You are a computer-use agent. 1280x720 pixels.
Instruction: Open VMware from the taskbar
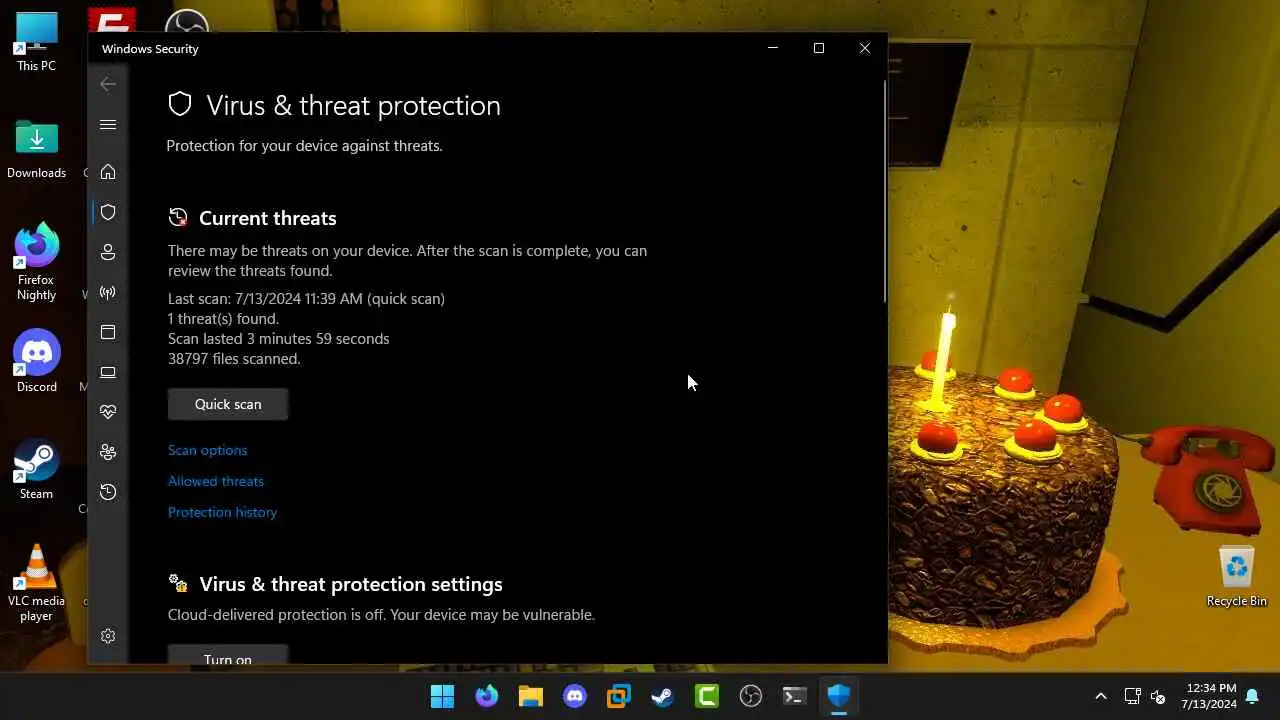tap(619, 696)
